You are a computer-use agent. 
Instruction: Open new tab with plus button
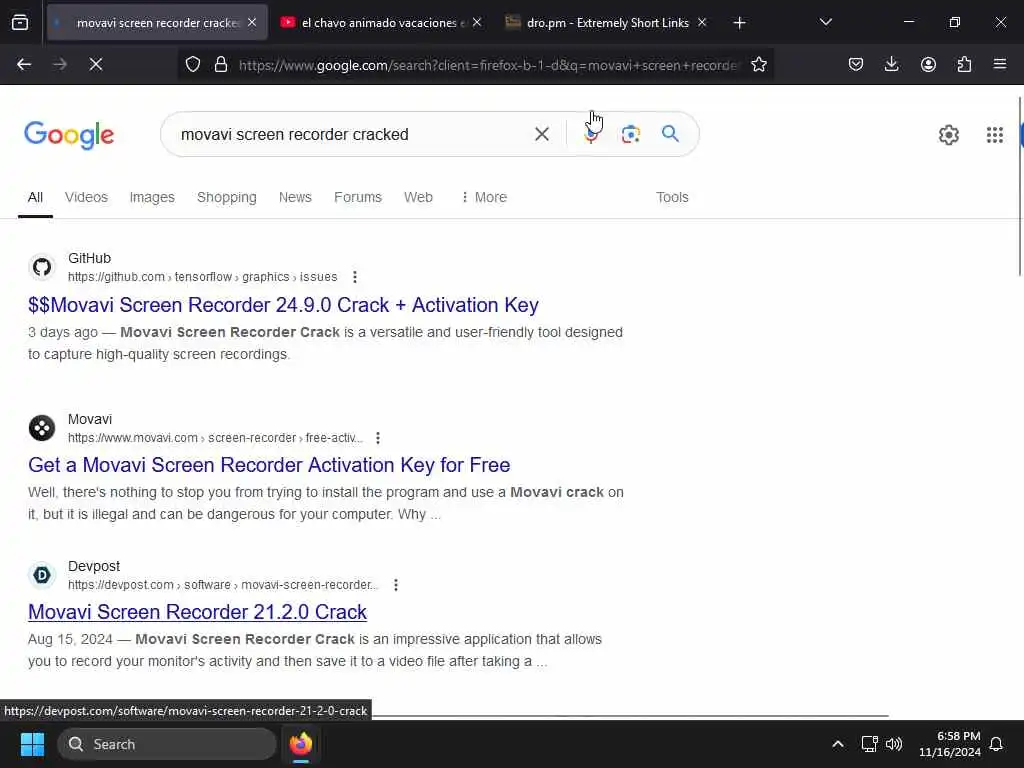coord(739,23)
